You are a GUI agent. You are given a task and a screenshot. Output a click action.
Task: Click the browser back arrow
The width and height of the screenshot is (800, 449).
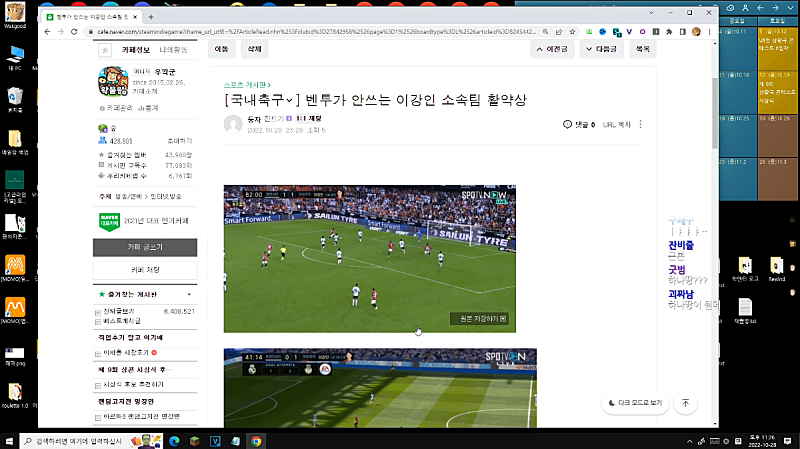pos(47,32)
